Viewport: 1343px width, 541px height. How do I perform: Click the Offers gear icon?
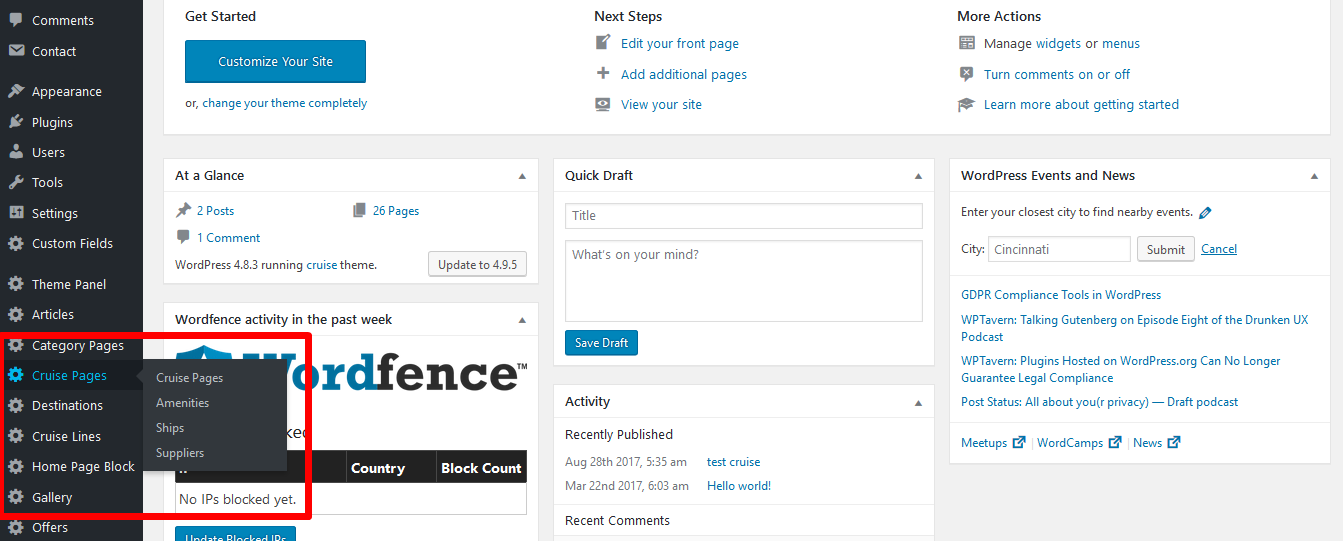pos(16,527)
